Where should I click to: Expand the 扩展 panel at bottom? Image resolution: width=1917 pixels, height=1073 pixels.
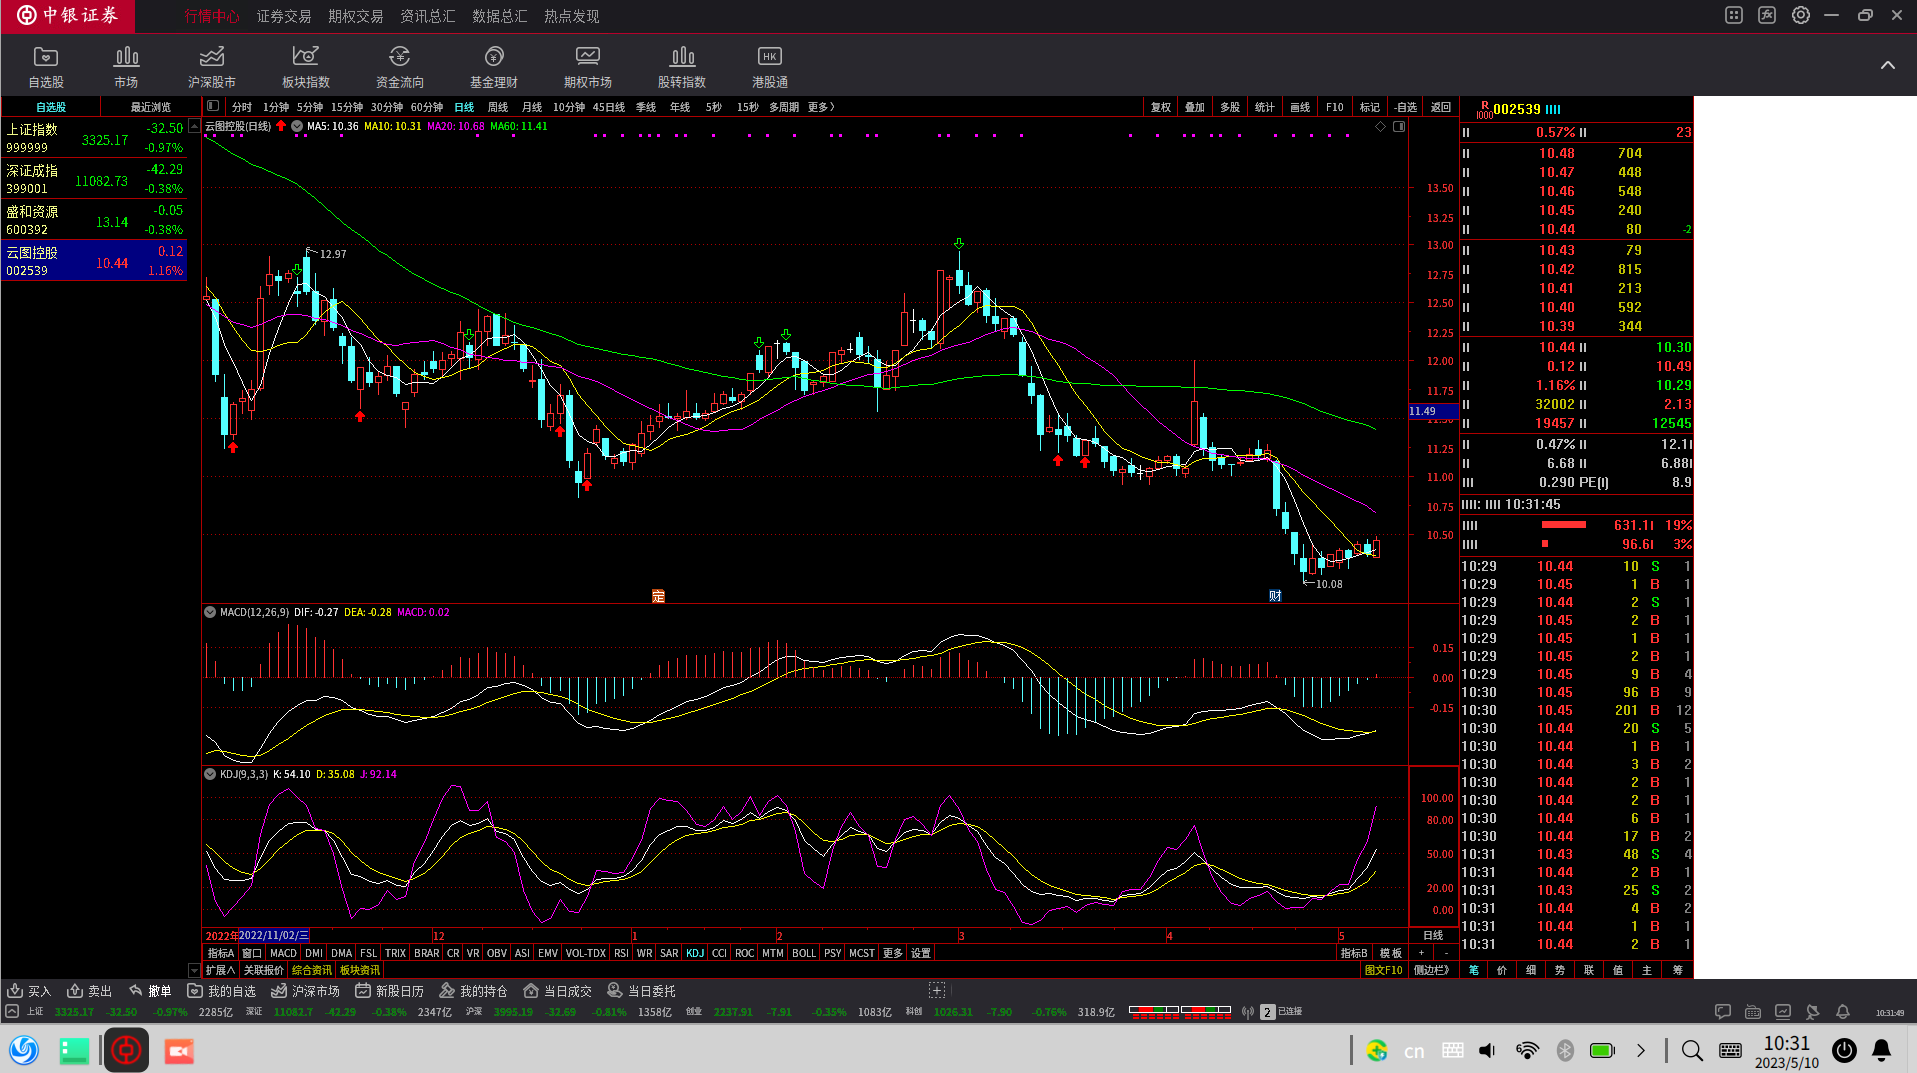click(220, 970)
